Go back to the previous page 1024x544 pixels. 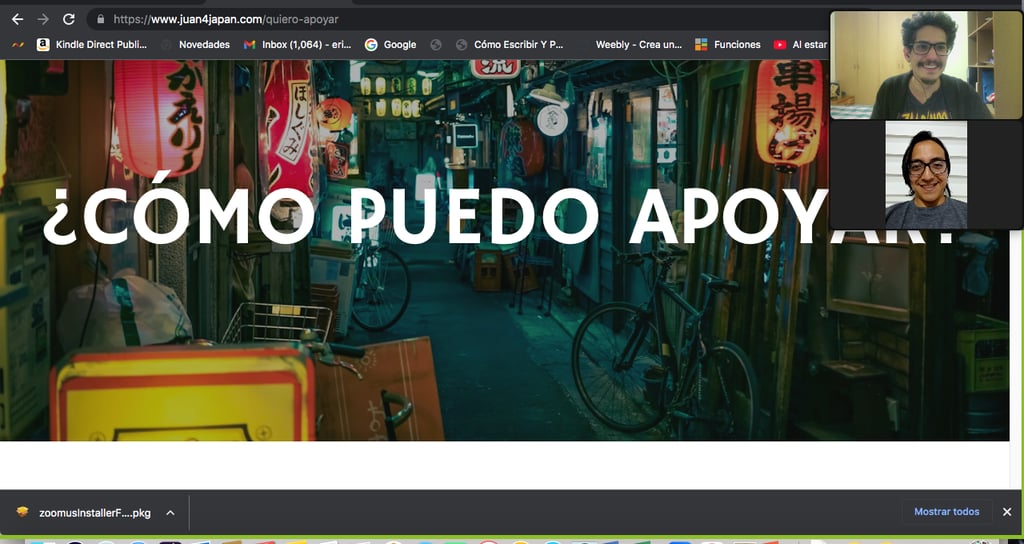pyautogui.click(x=18, y=20)
